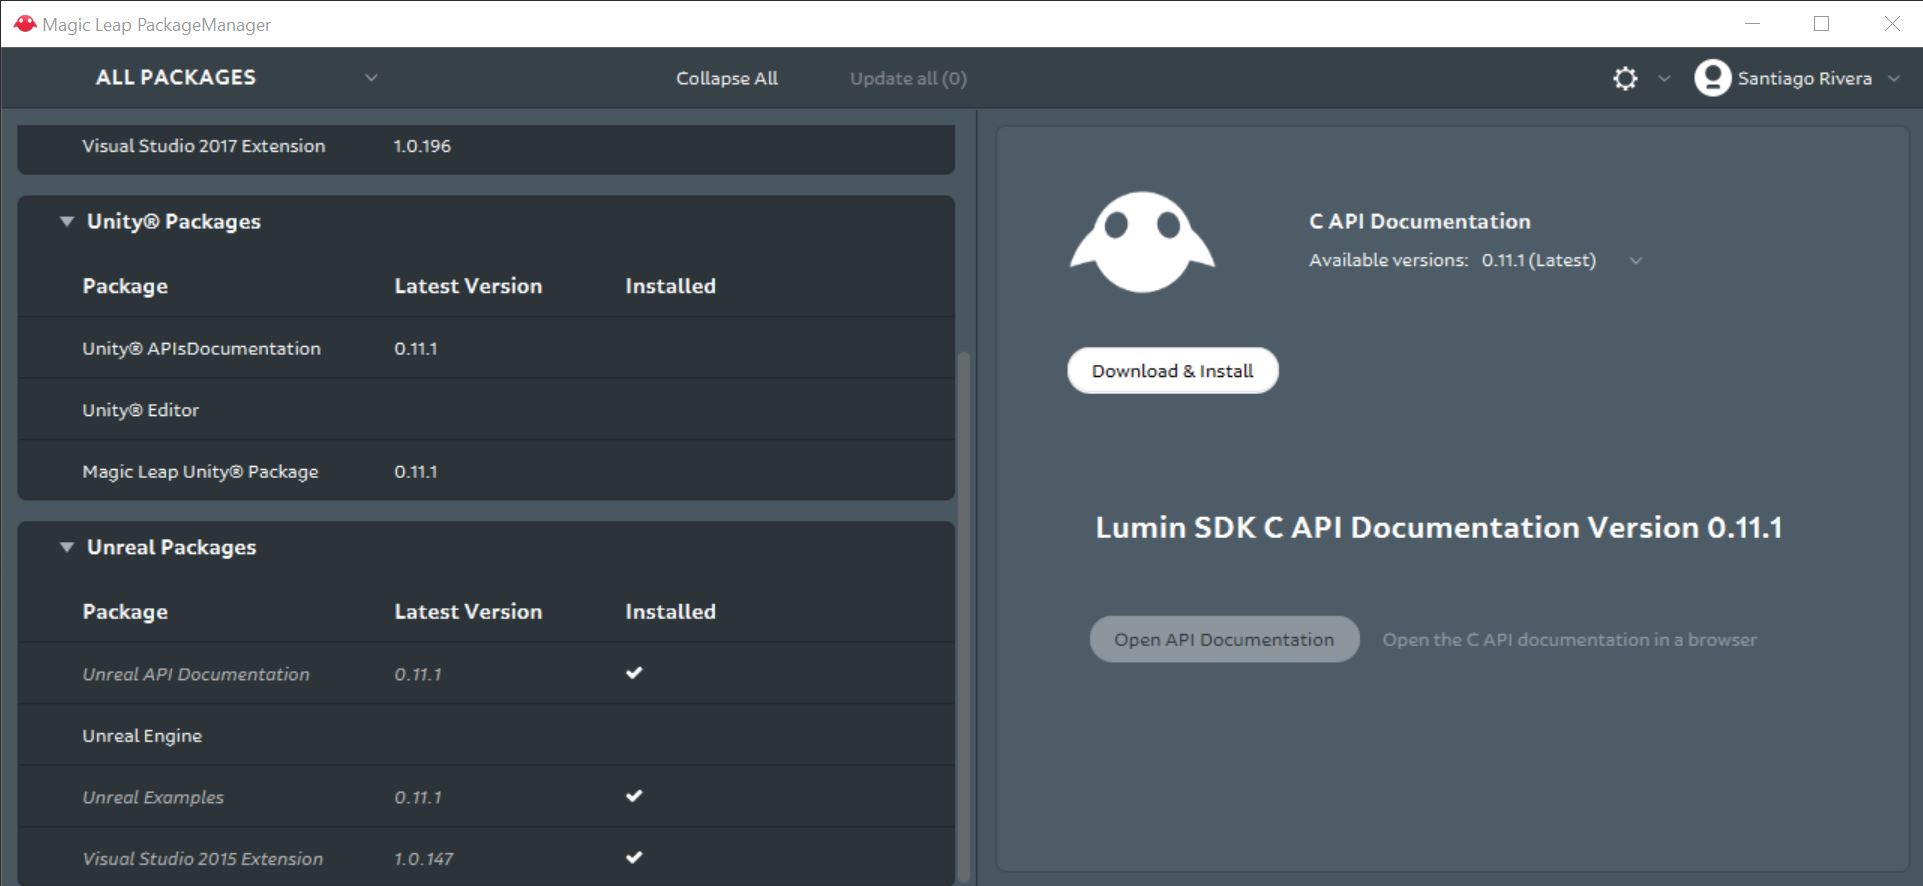The image size is (1923, 886).
Task: Click version 1.0.147 of Visual Studio 2015 Extension
Action: [423, 858]
